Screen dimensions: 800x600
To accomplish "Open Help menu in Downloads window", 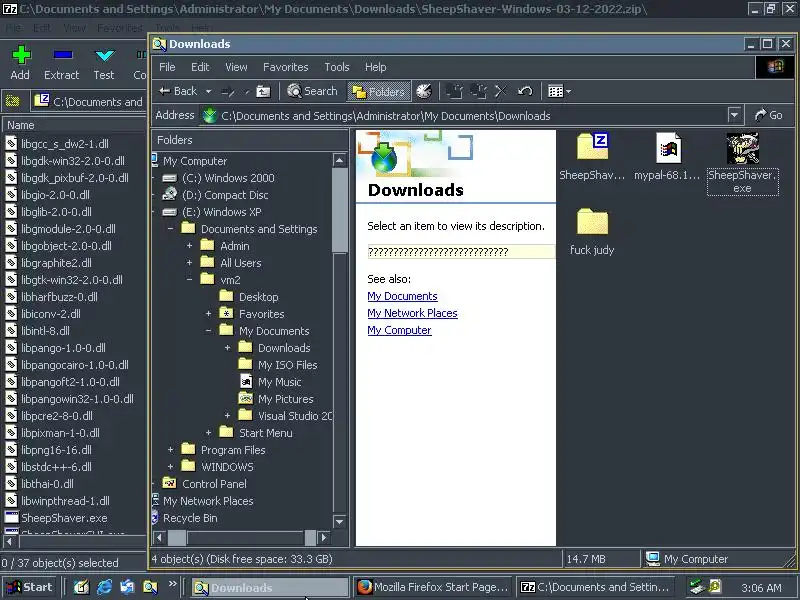I will pos(376,67).
